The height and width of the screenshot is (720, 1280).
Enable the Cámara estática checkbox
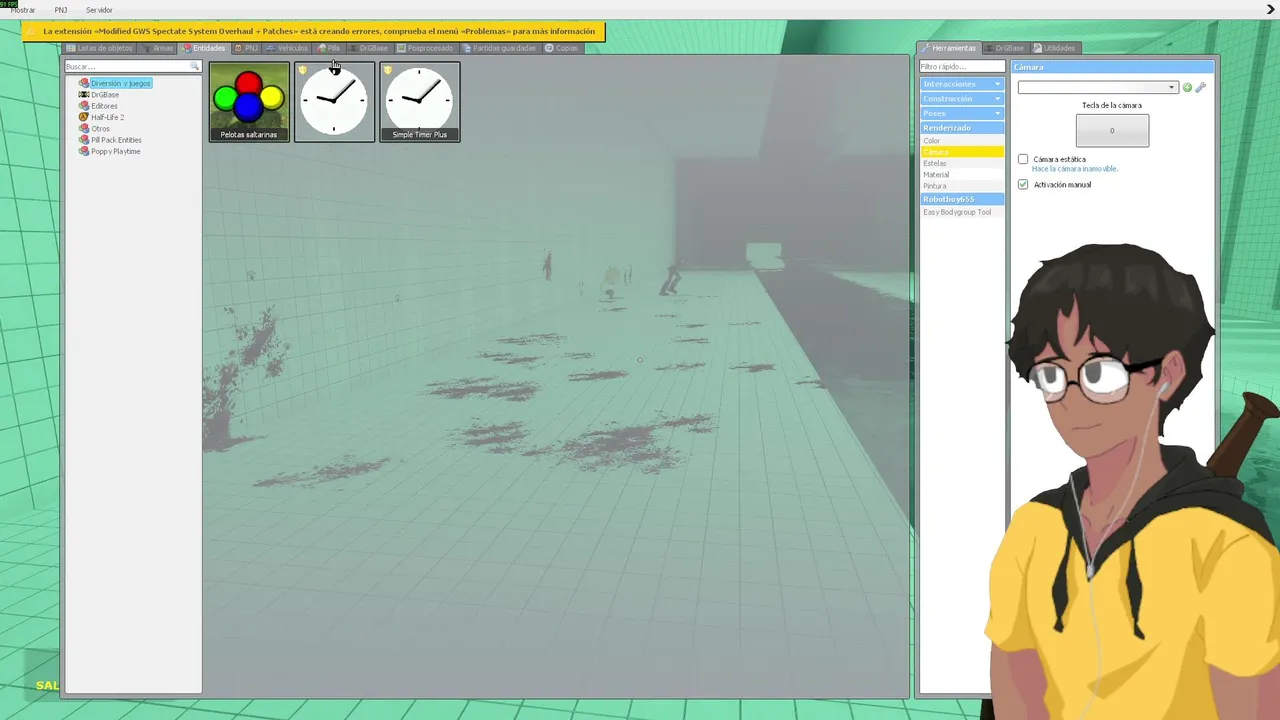pyautogui.click(x=1023, y=159)
